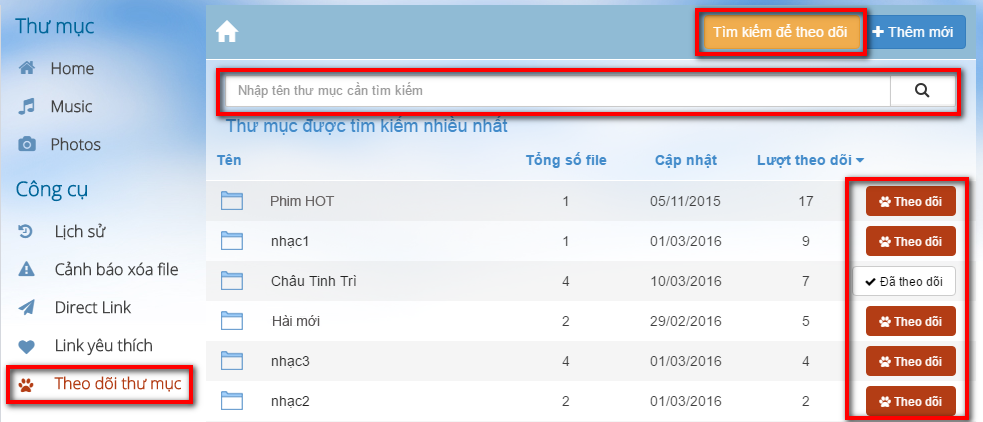
Task: Select the folder icon for Châu Tinh Trì
Action: pos(232,281)
